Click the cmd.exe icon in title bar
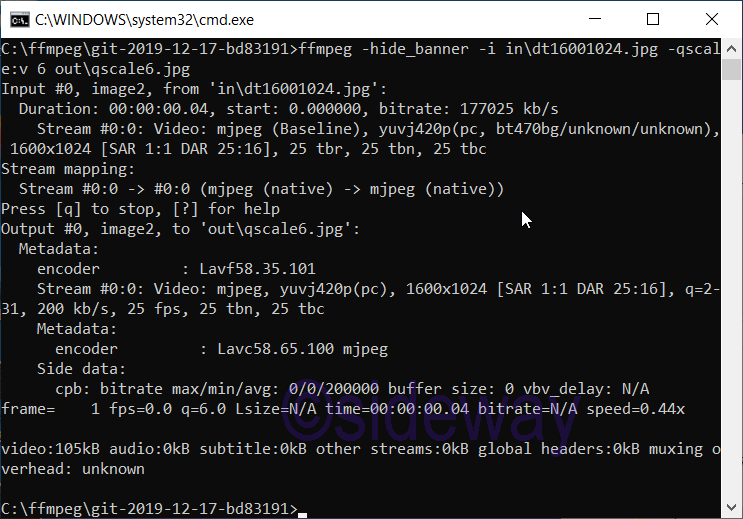The height and width of the screenshot is (519, 743). 17,19
